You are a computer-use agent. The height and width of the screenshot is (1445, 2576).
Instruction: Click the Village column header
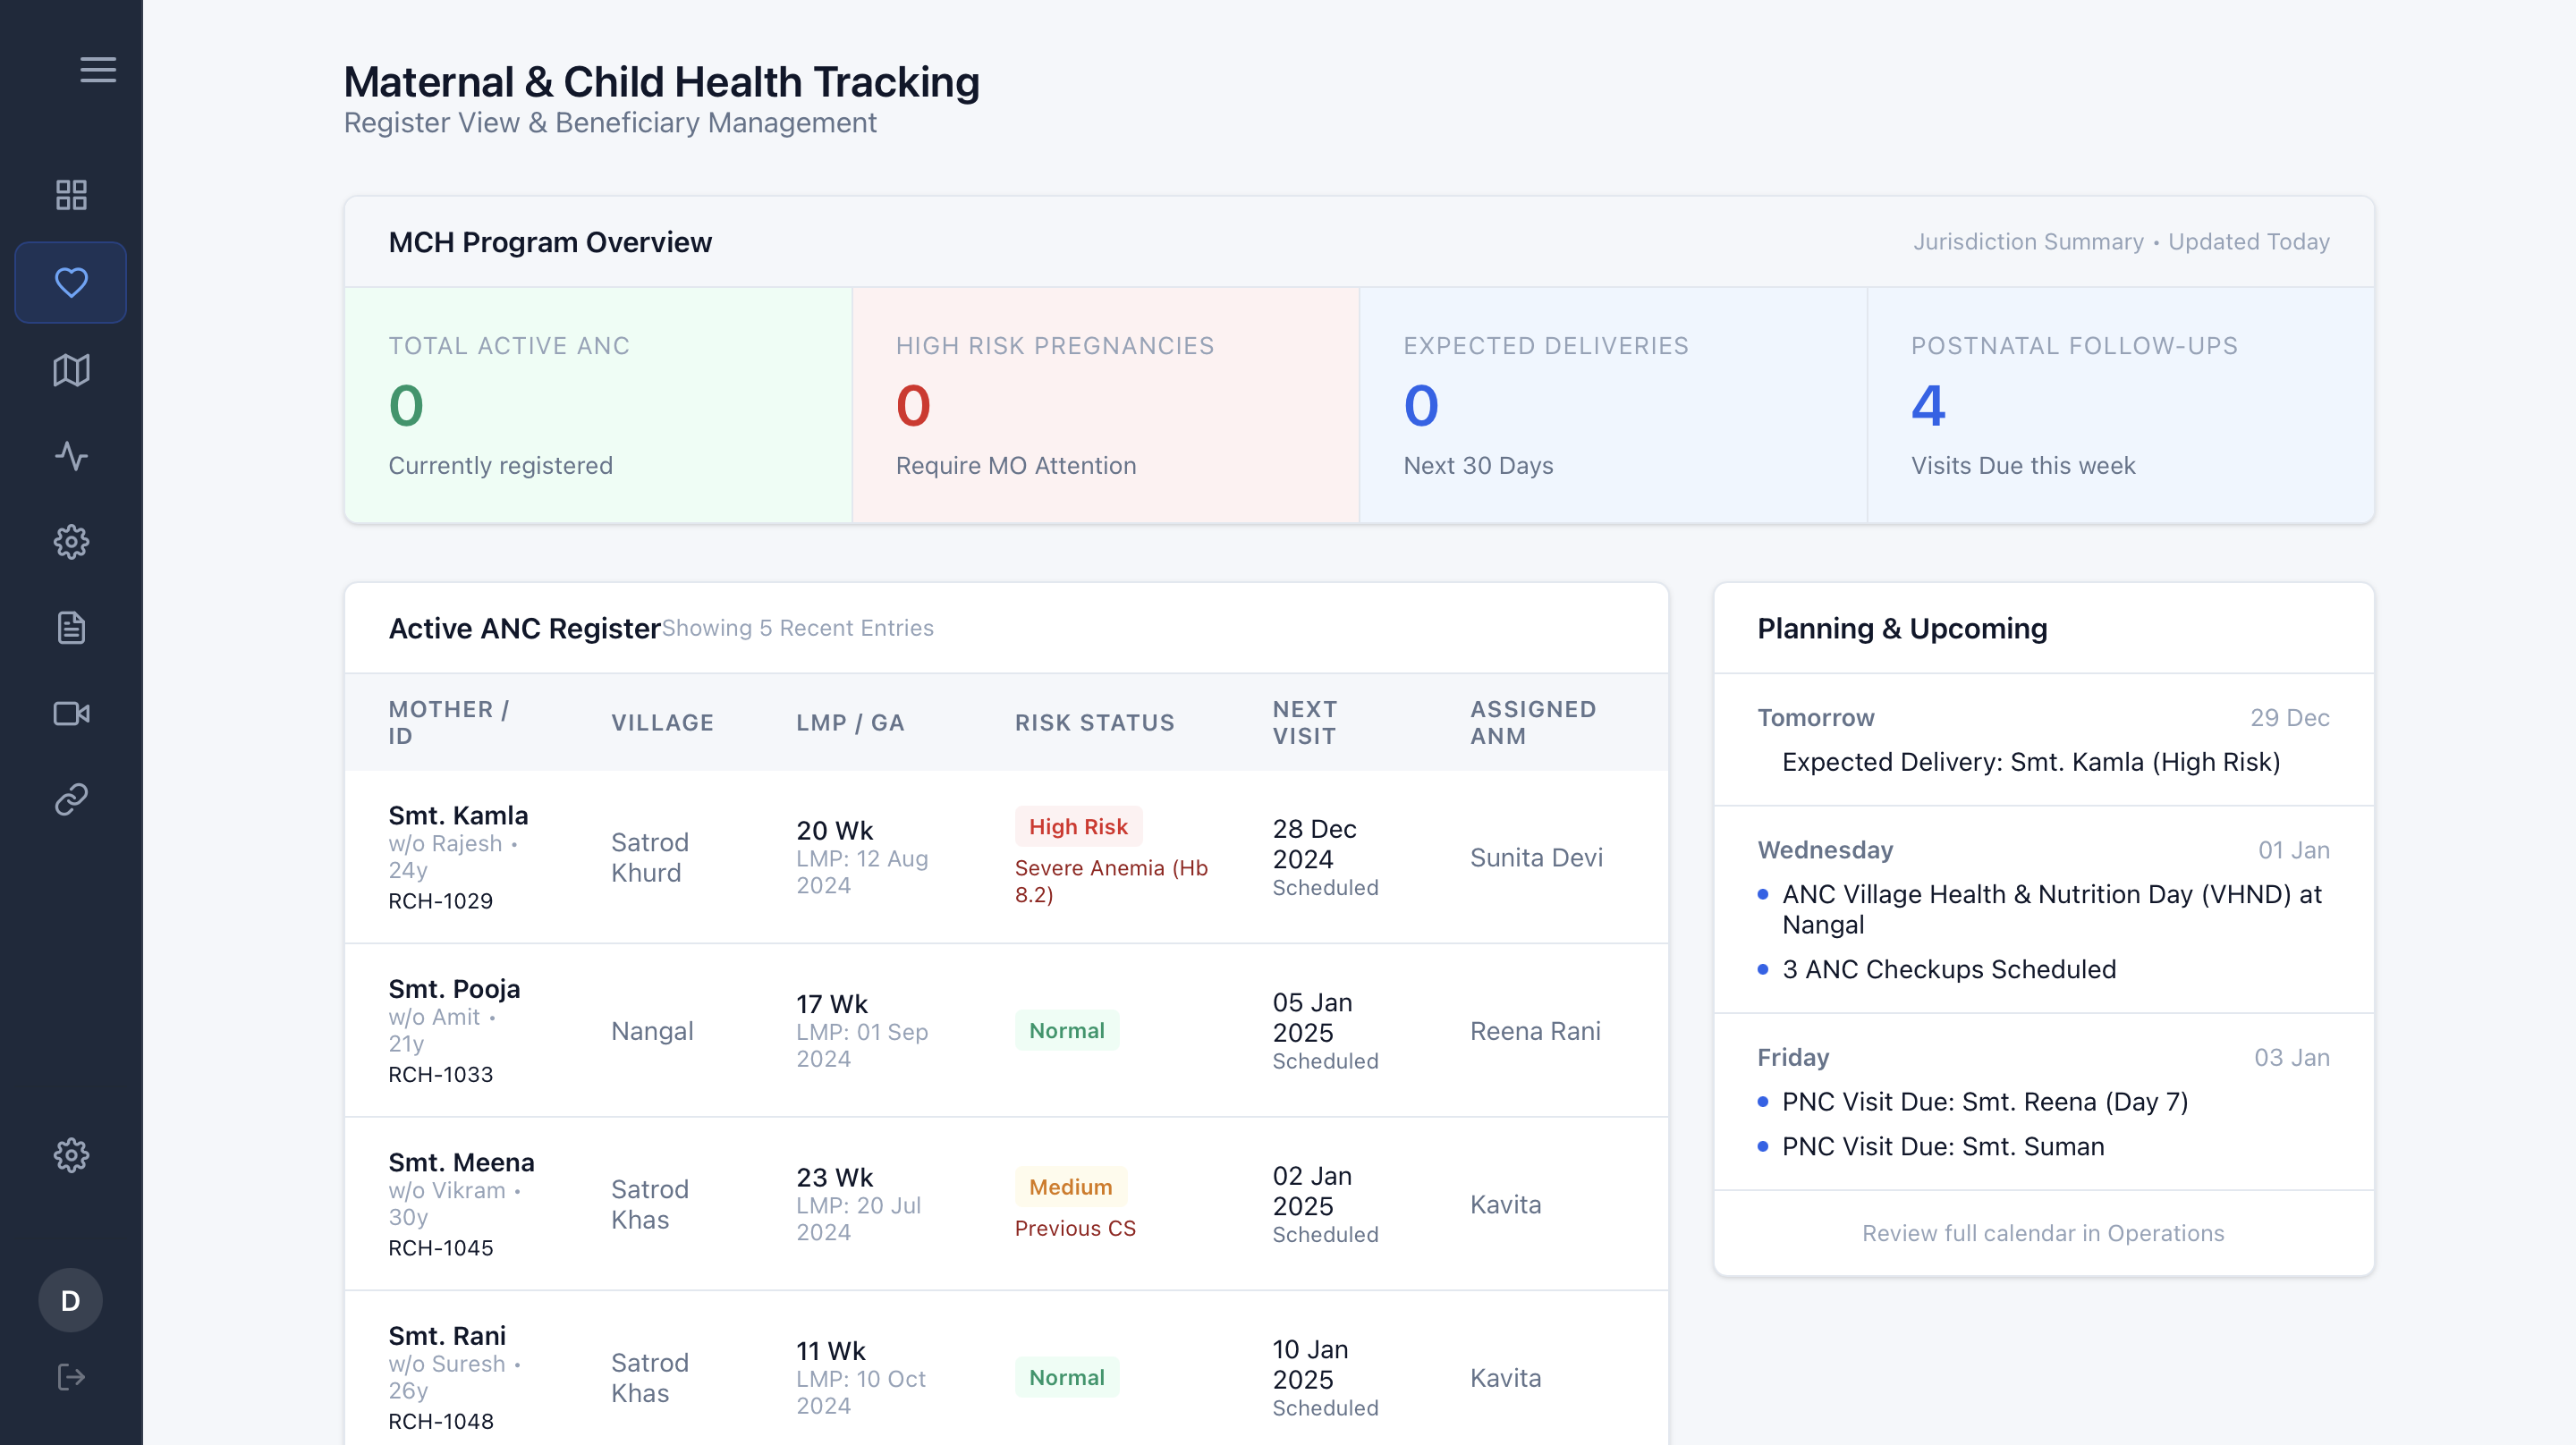(662, 722)
